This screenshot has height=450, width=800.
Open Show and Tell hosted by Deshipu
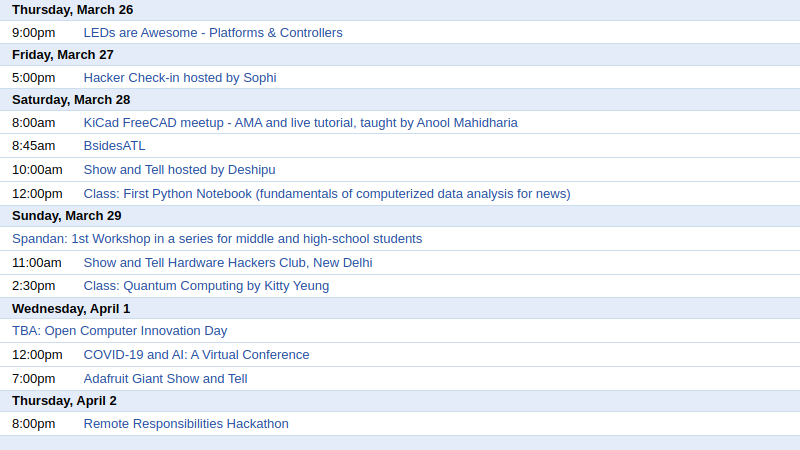[179, 170]
